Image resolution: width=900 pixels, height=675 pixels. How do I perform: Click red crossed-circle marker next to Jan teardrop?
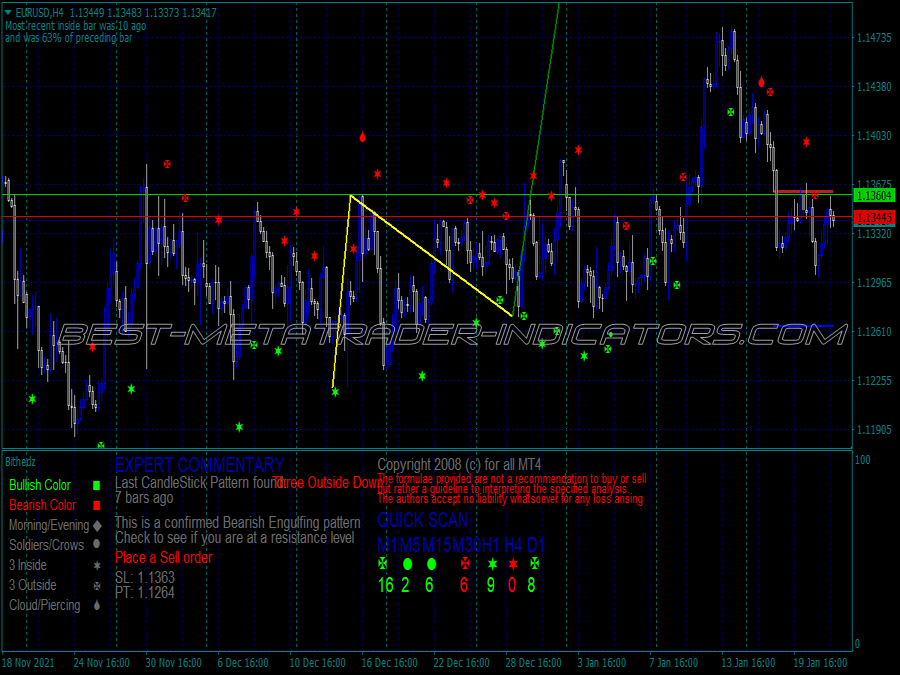(770, 92)
